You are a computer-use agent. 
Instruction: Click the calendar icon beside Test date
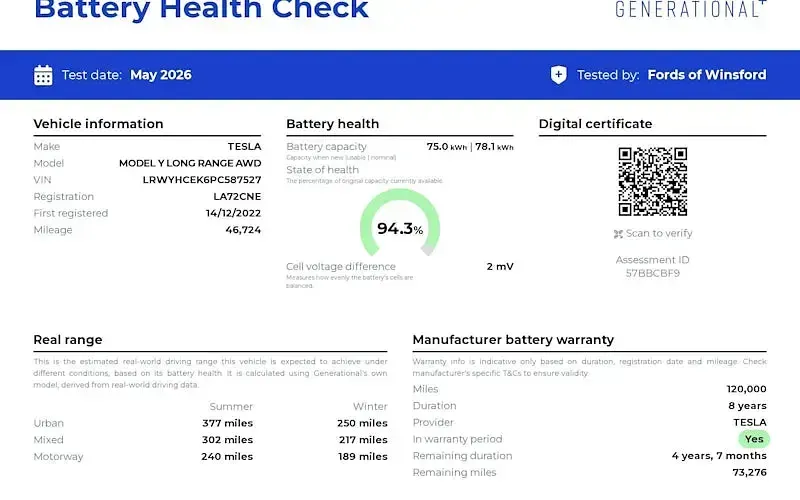43,75
